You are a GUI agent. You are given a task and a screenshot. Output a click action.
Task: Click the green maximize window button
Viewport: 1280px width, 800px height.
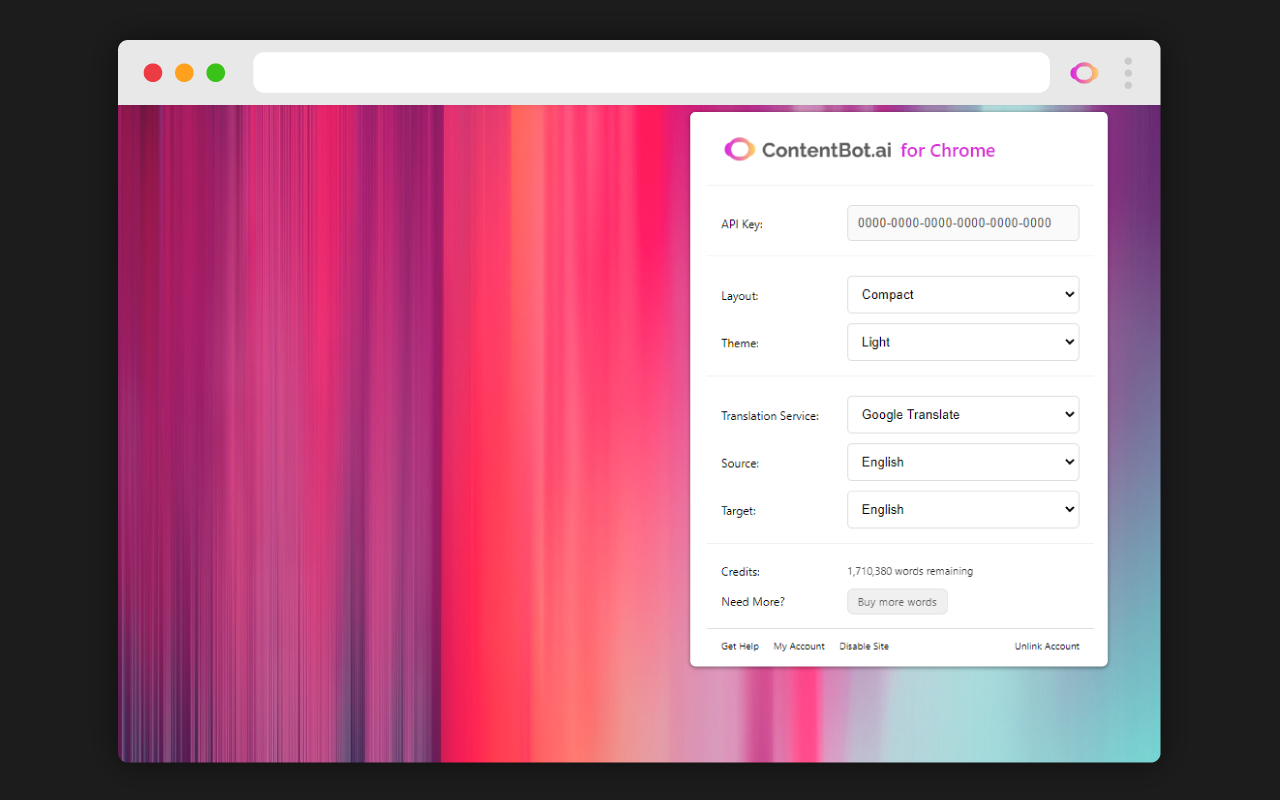point(215,73)
